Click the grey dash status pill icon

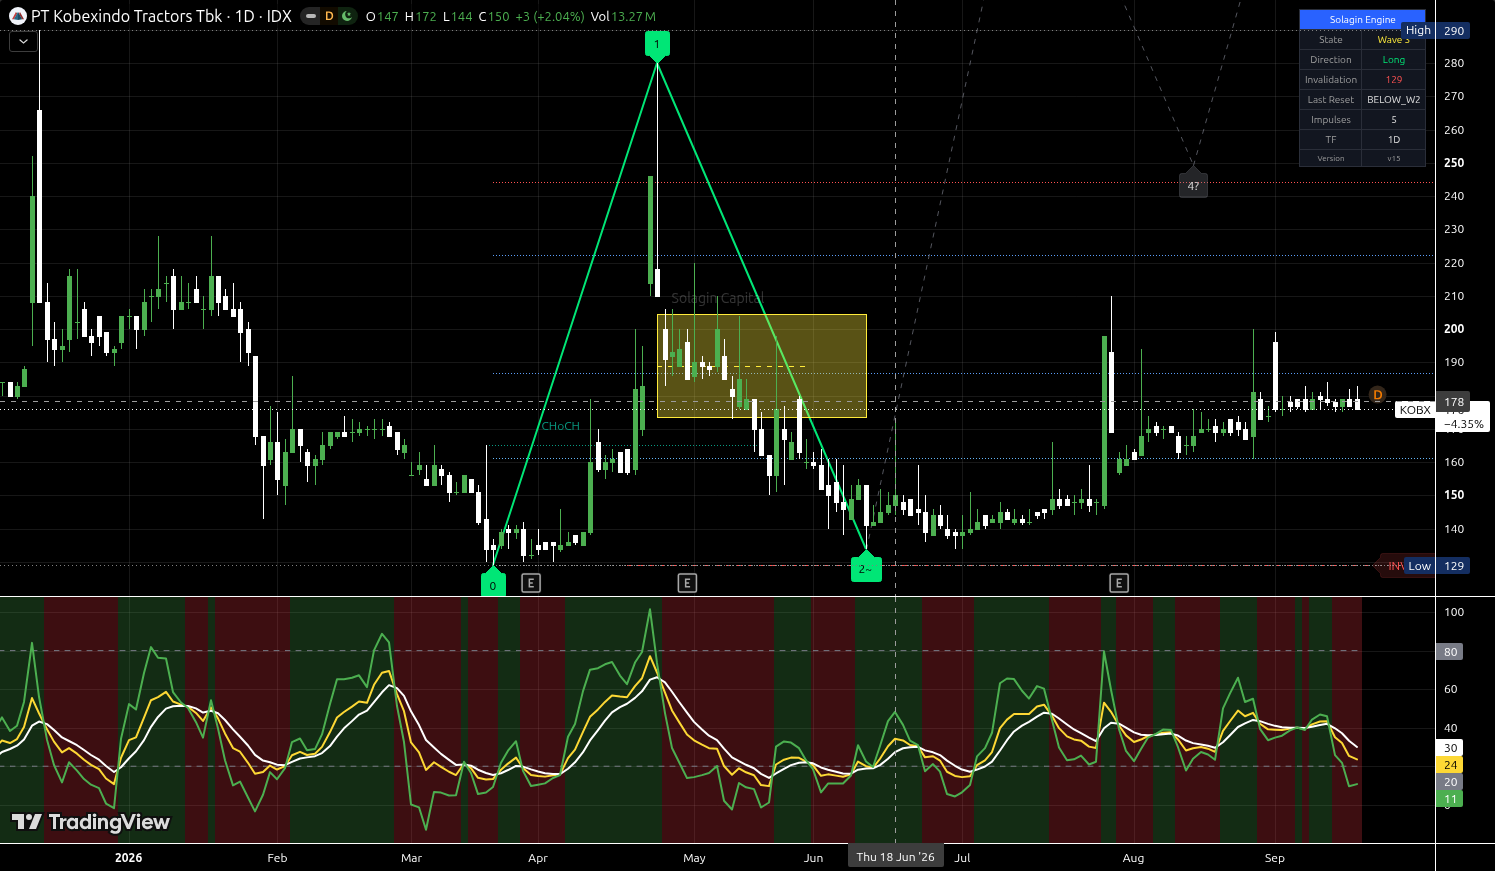click(311, 16)
